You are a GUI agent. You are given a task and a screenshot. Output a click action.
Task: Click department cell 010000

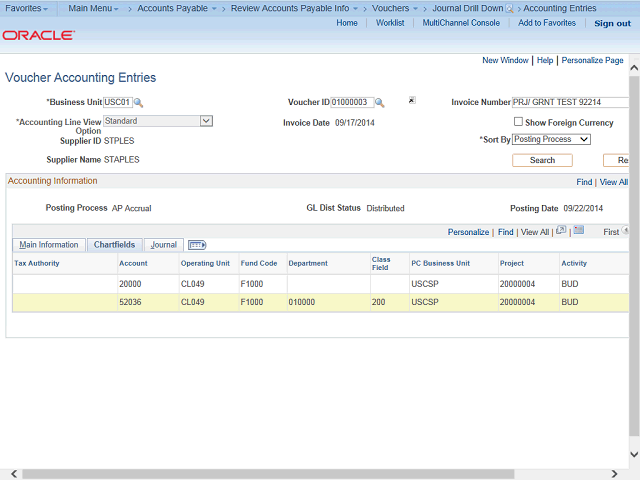click(x=302, y=302)
